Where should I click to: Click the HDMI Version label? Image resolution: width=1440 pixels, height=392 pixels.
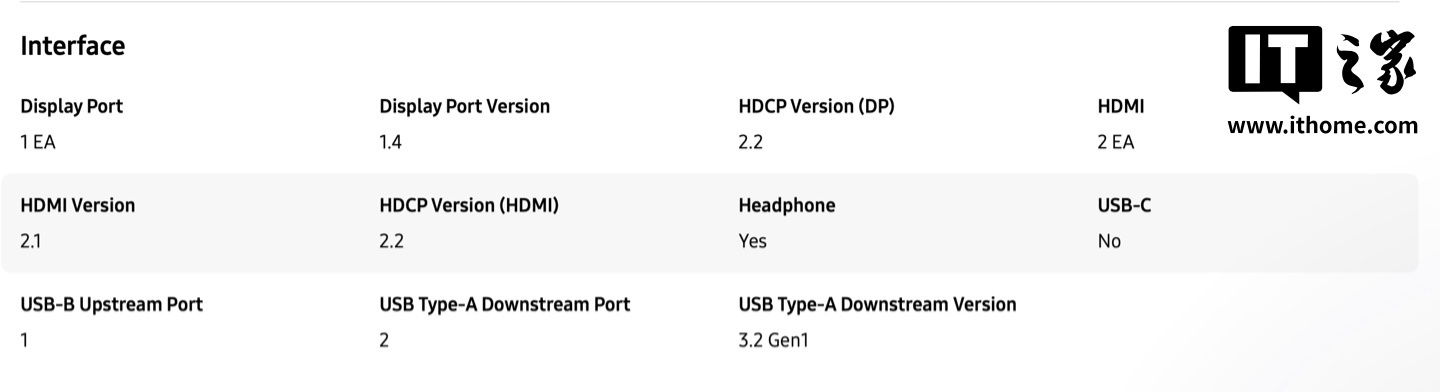point(77,205)
